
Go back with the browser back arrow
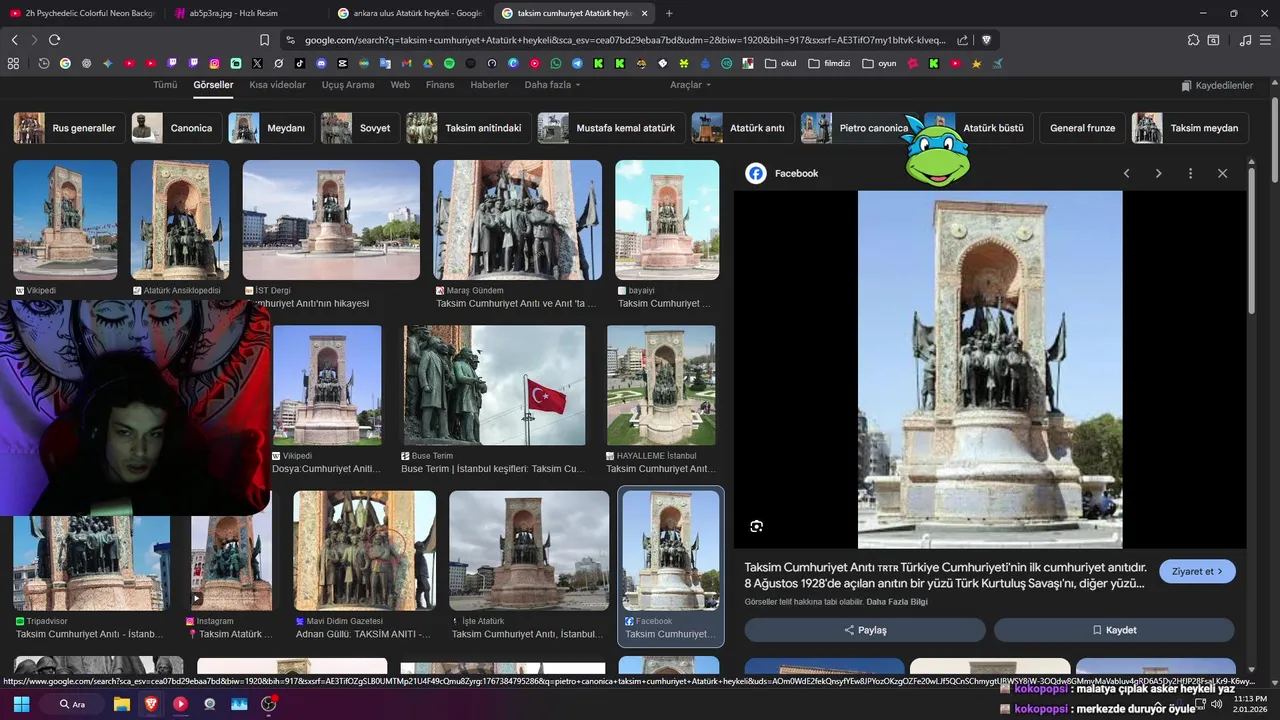point(14,40)
